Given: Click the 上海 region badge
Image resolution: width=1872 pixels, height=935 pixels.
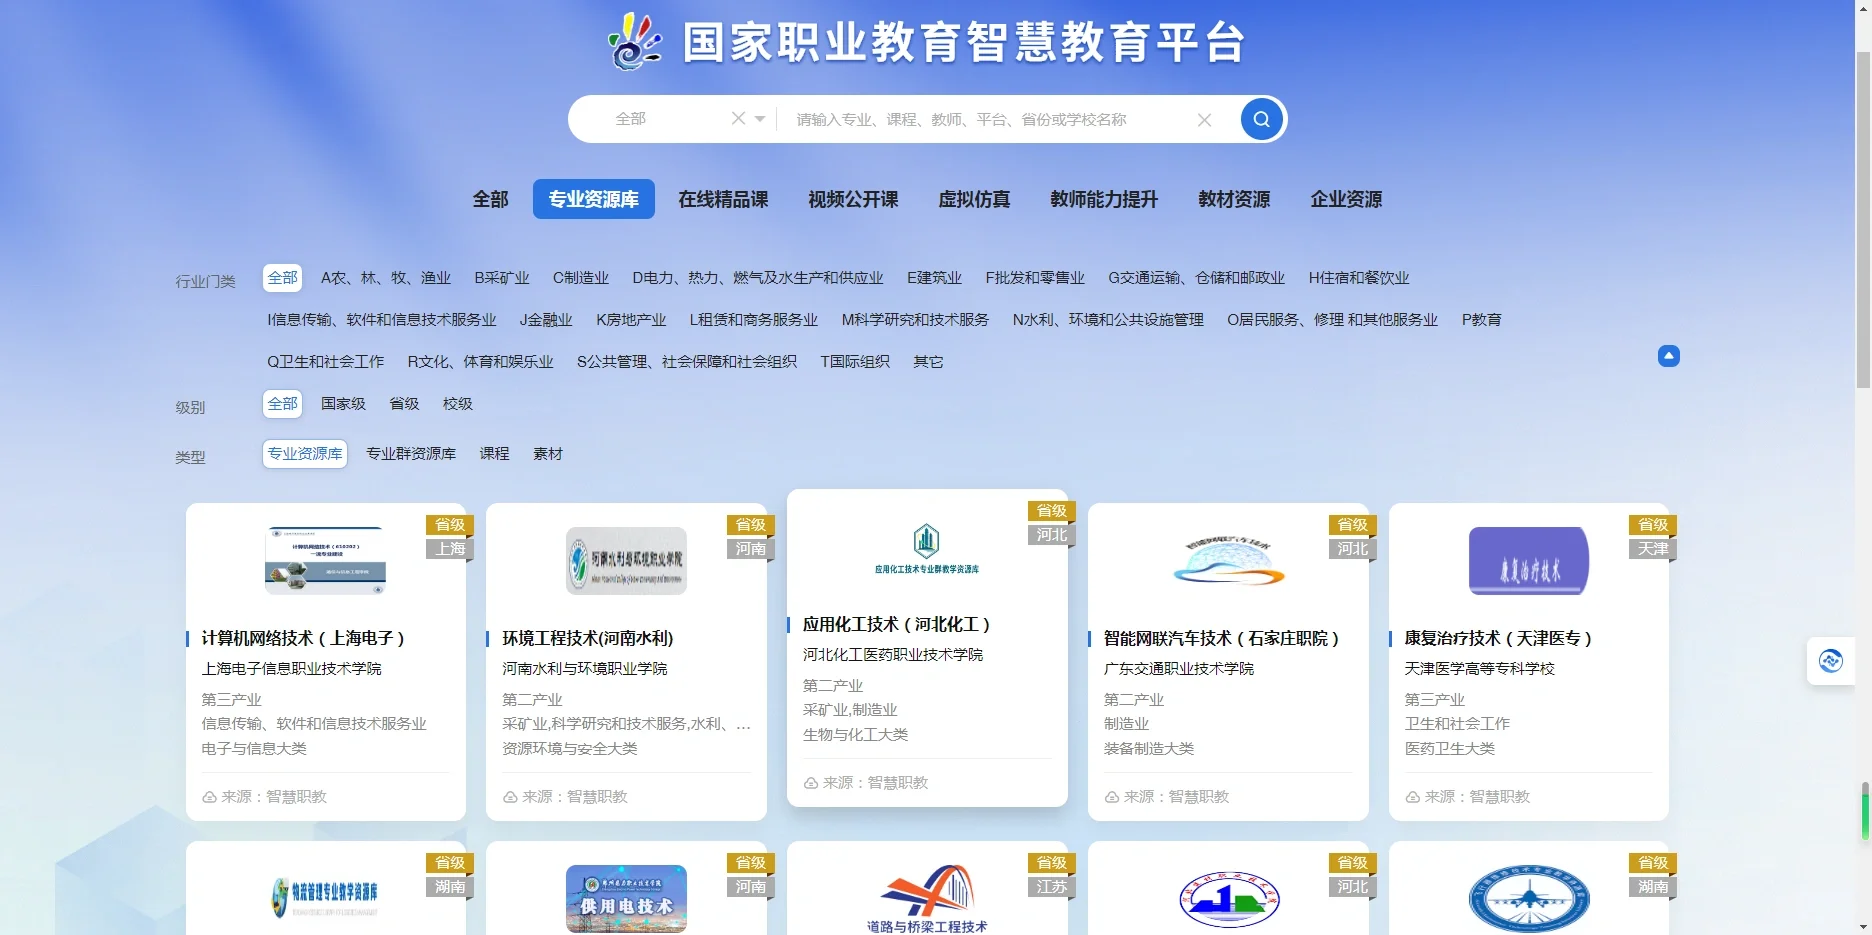Looking at the screenshot, I should 450,549.
